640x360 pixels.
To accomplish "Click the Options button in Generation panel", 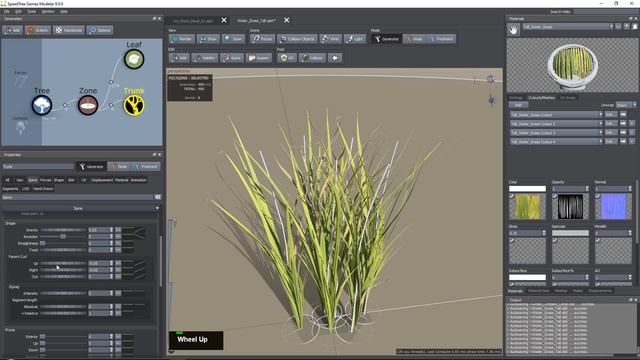I will (x=100, y=30).
